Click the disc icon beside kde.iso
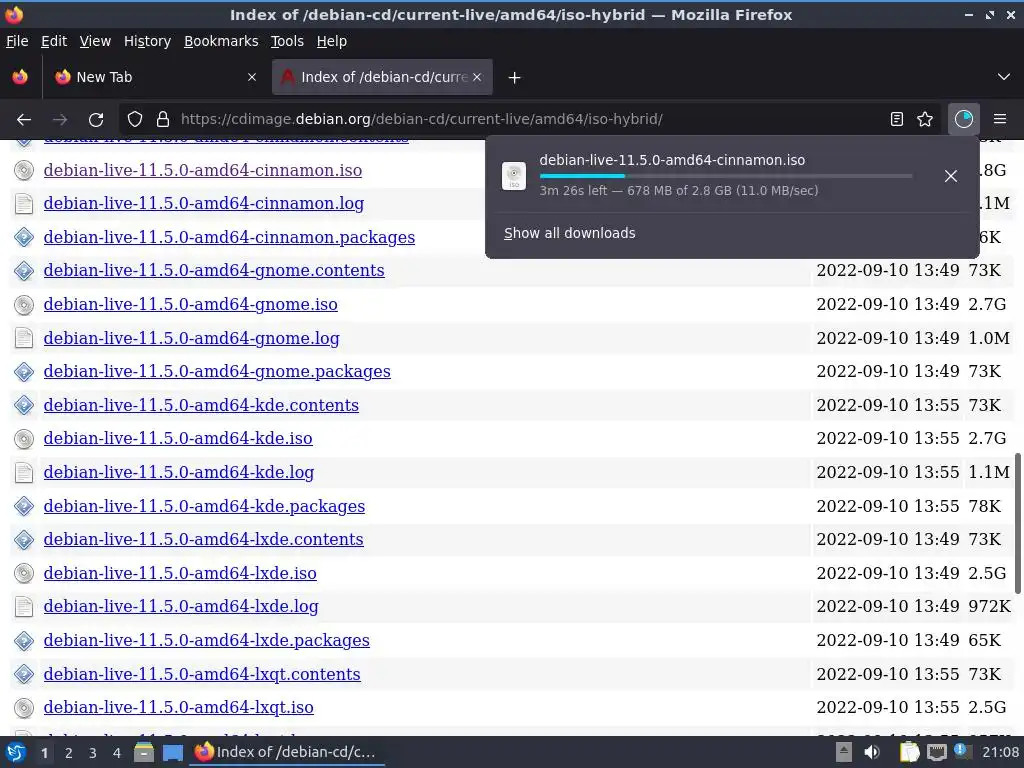This screenshot has height=768, width=1024. point(24,439)
